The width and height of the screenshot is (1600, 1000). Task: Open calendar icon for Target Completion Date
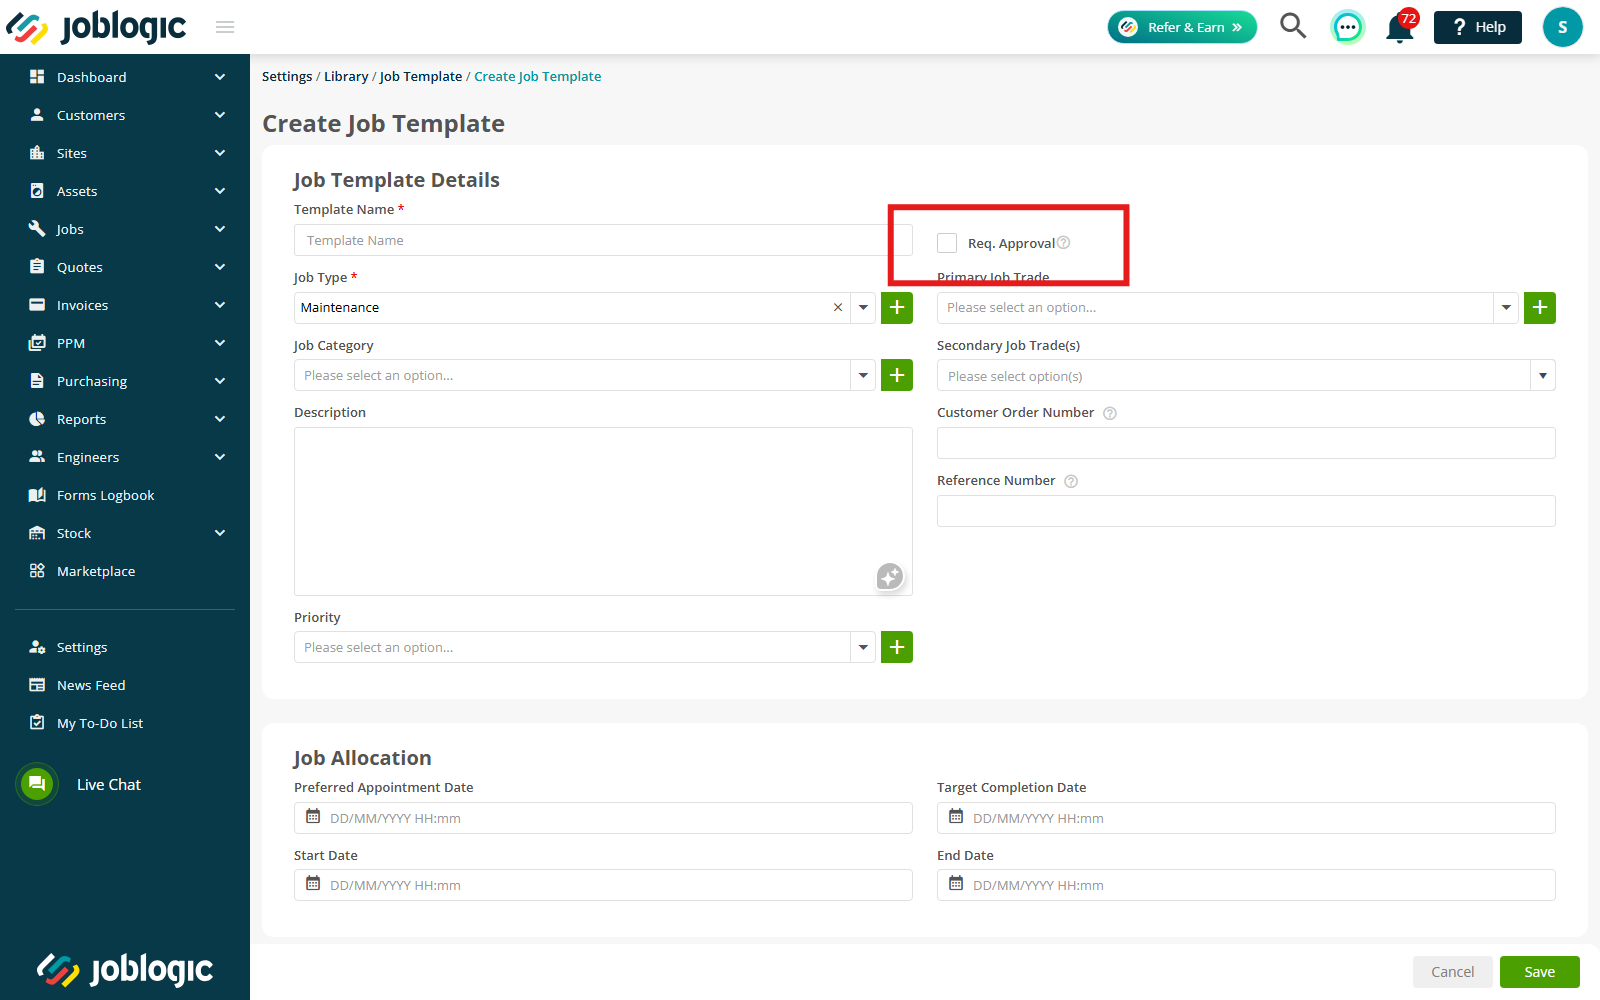coord(956,817)
